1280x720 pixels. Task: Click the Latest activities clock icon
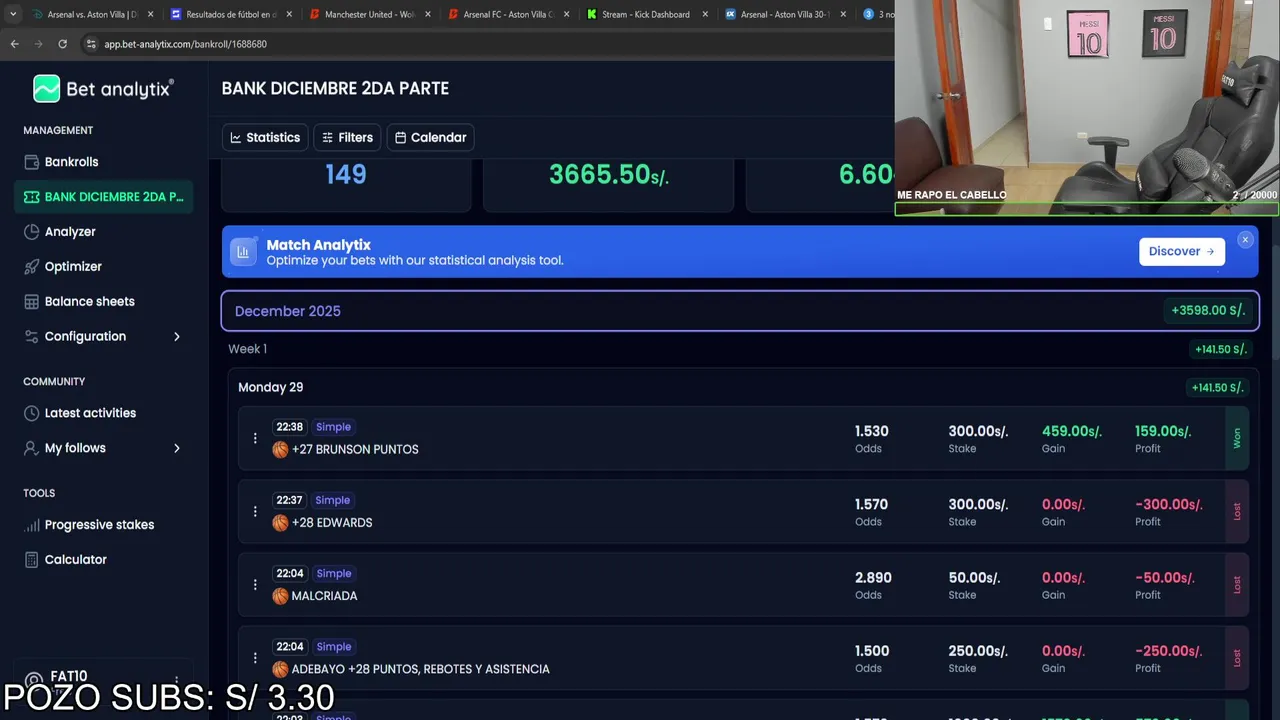31,413
